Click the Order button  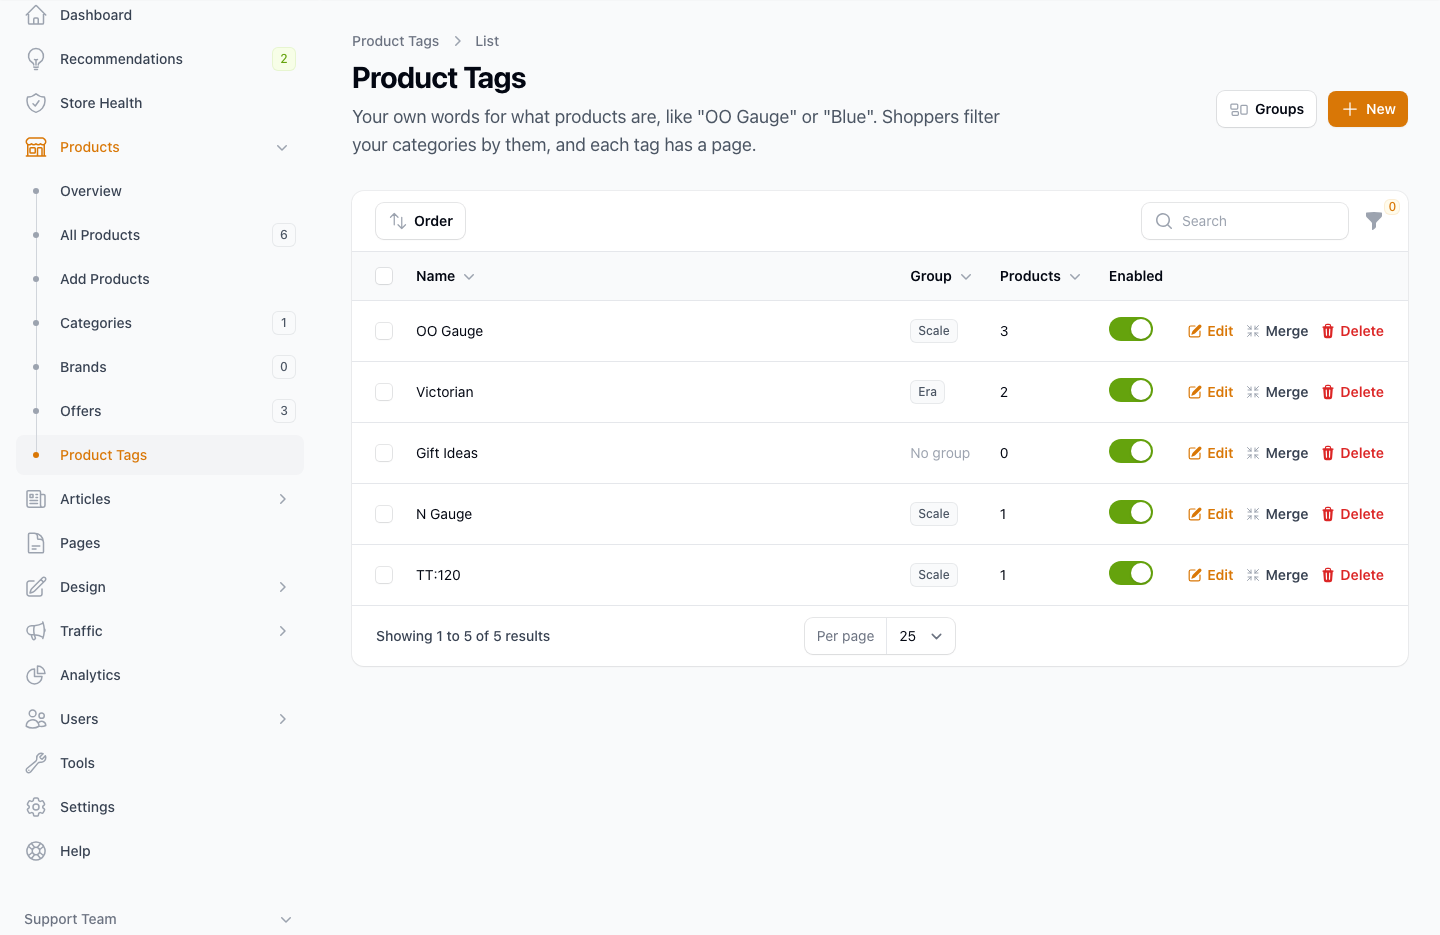[420, 221]
